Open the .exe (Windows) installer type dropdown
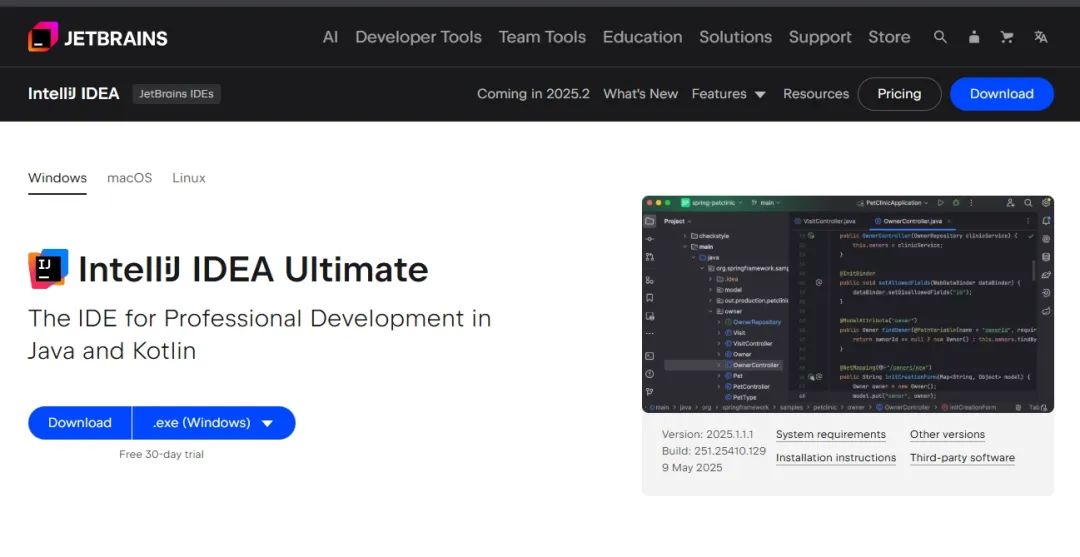1080x557 pixels. (x=214, y=423)
